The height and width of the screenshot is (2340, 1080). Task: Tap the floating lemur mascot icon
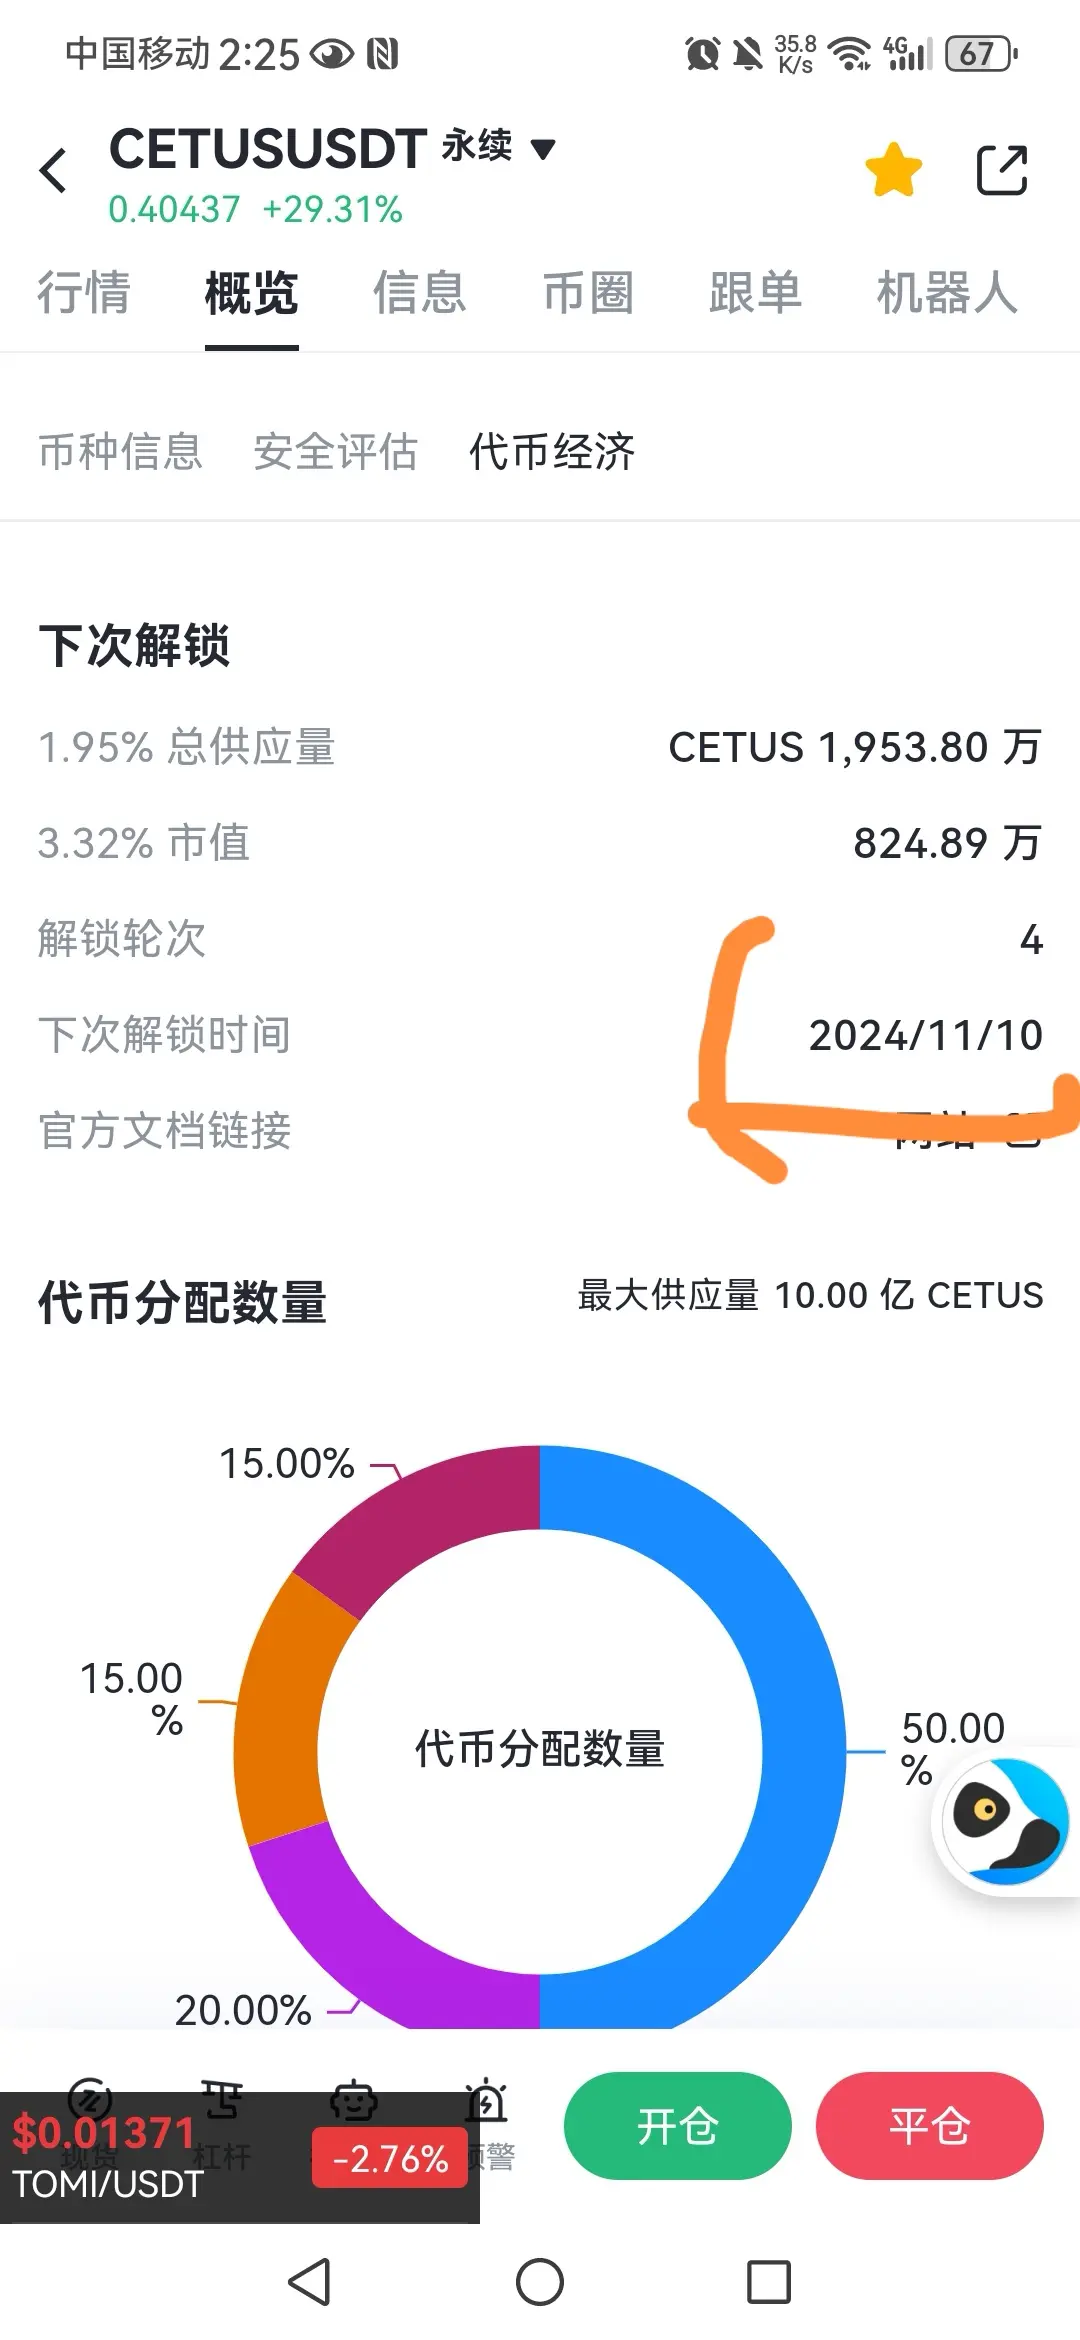point(1006,1821)
